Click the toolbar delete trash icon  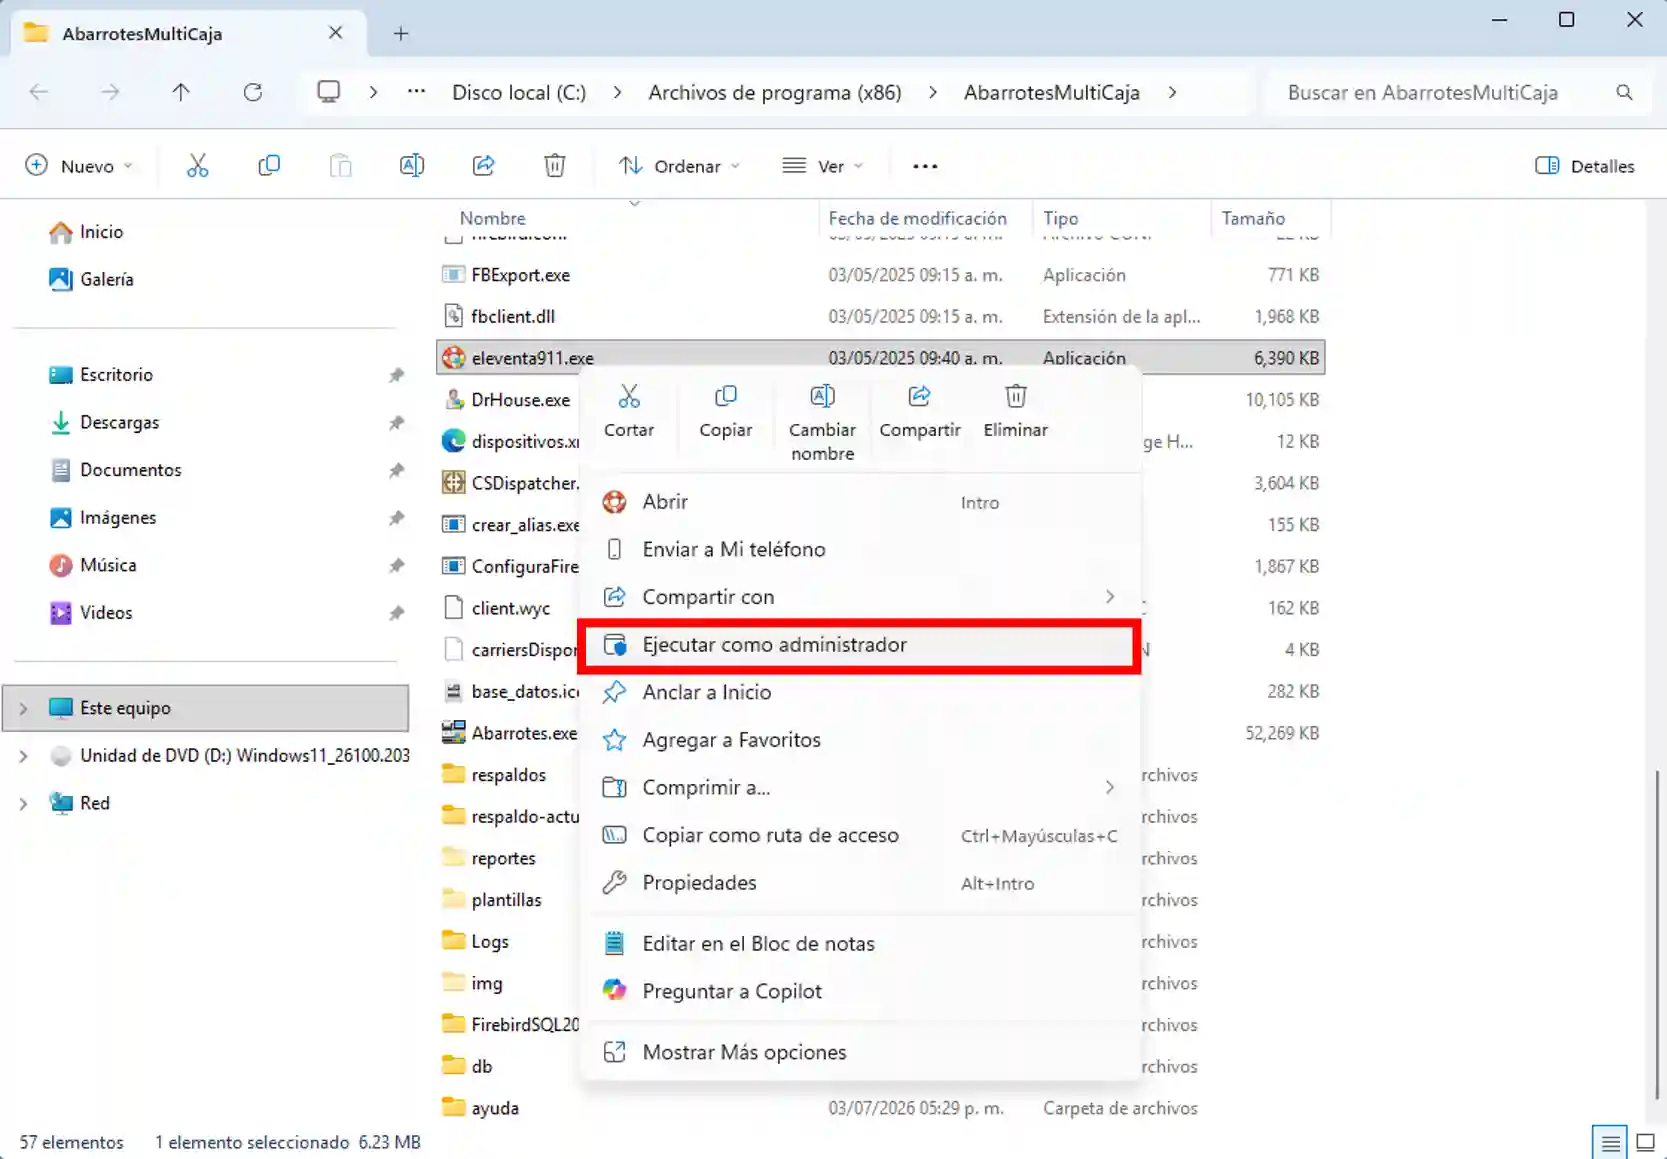point(555,166)
